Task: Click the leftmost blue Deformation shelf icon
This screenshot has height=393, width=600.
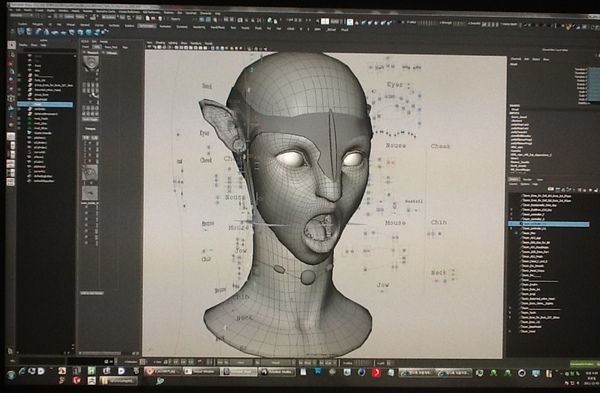Action: 21,31
